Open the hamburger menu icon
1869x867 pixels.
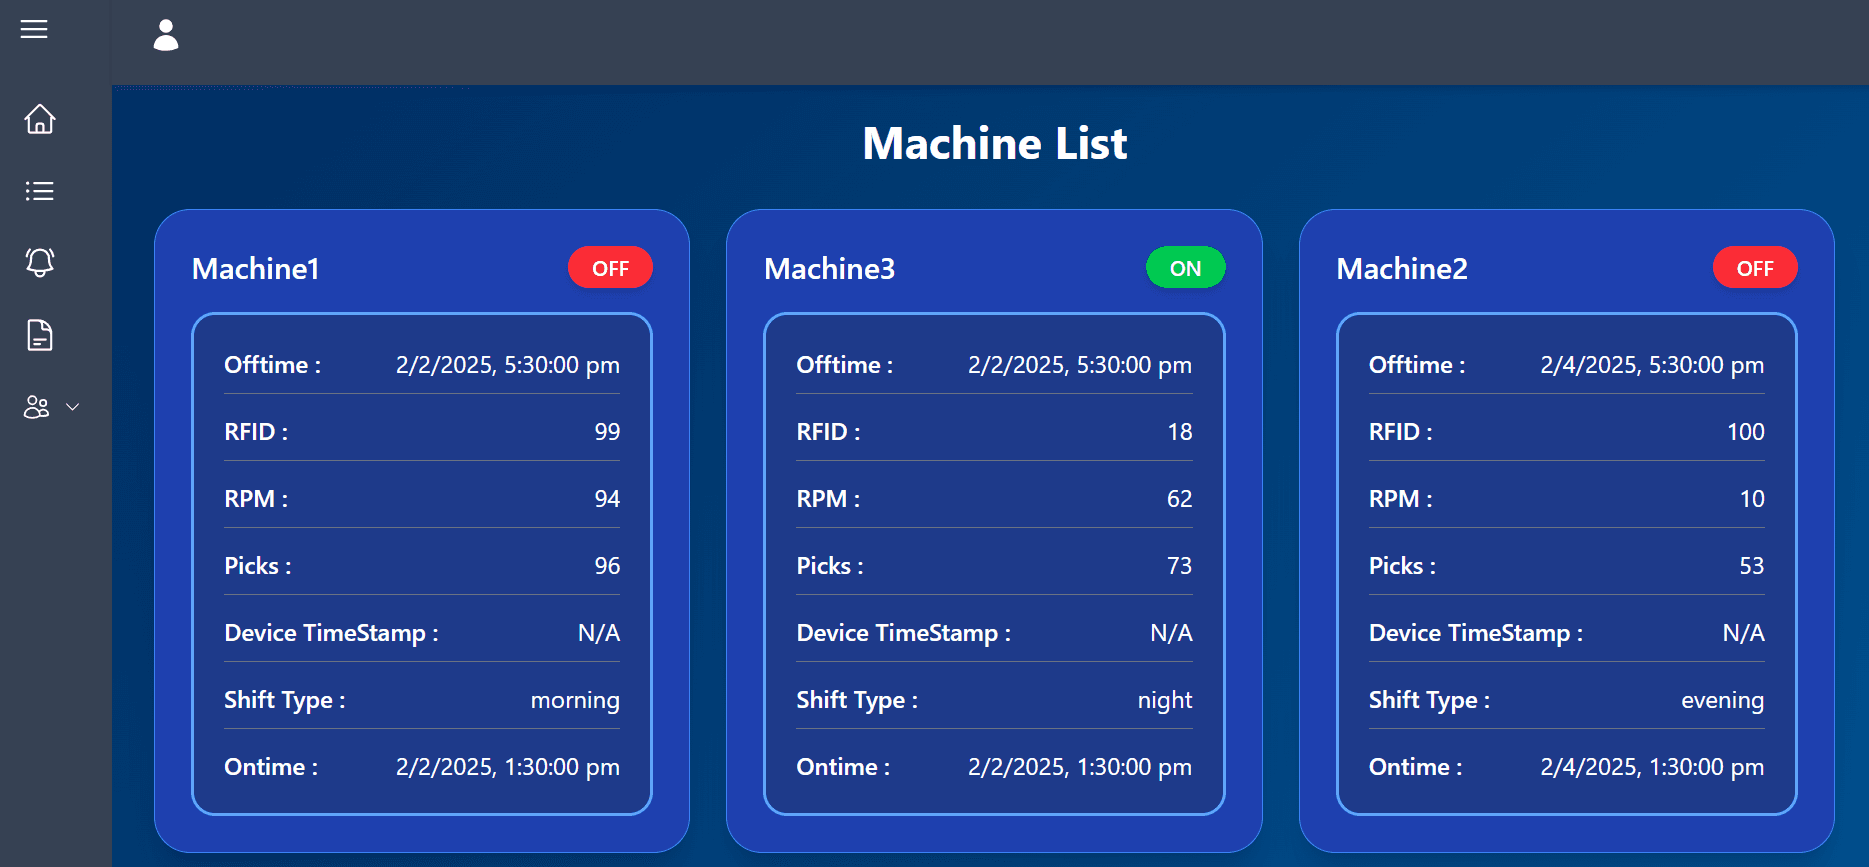(x=34, y=29)
